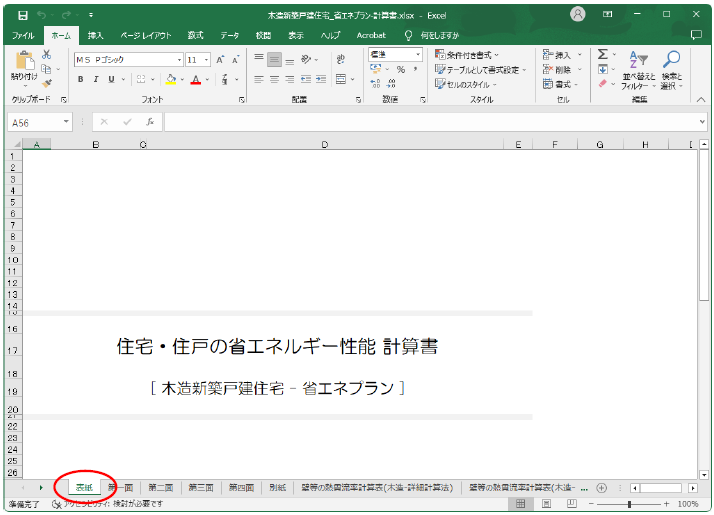
Task: Click the Increase Decimal icon
Action: point(376,84)
